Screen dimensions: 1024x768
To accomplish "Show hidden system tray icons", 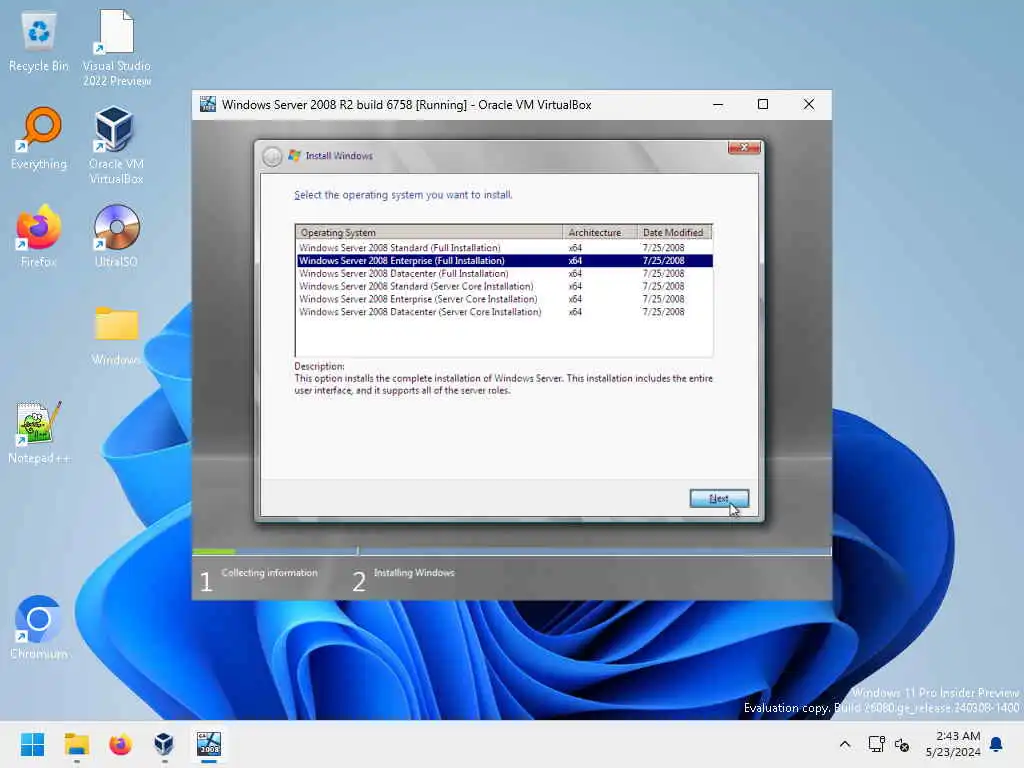I will pos(844,744).
